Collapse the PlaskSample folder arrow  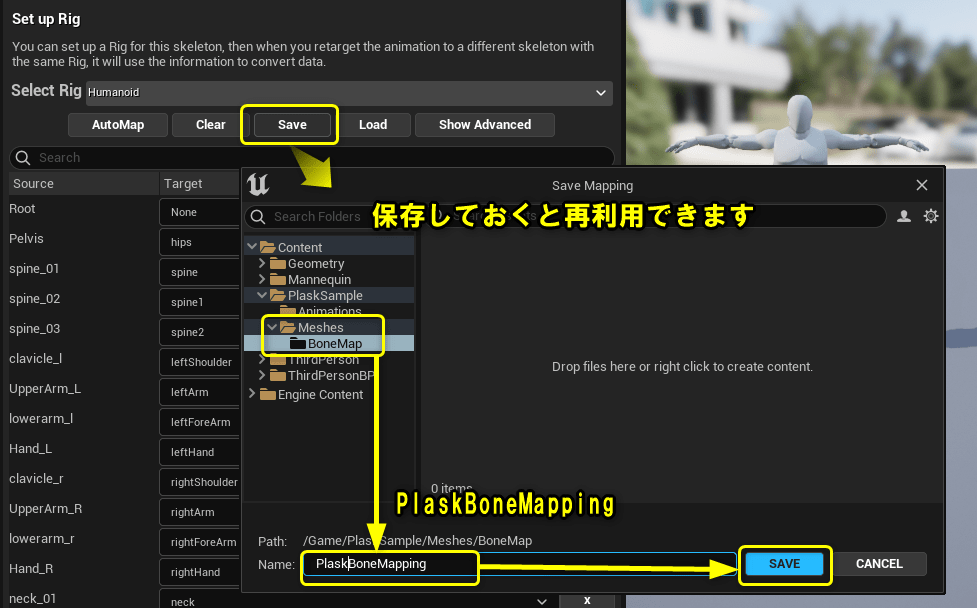262,295
